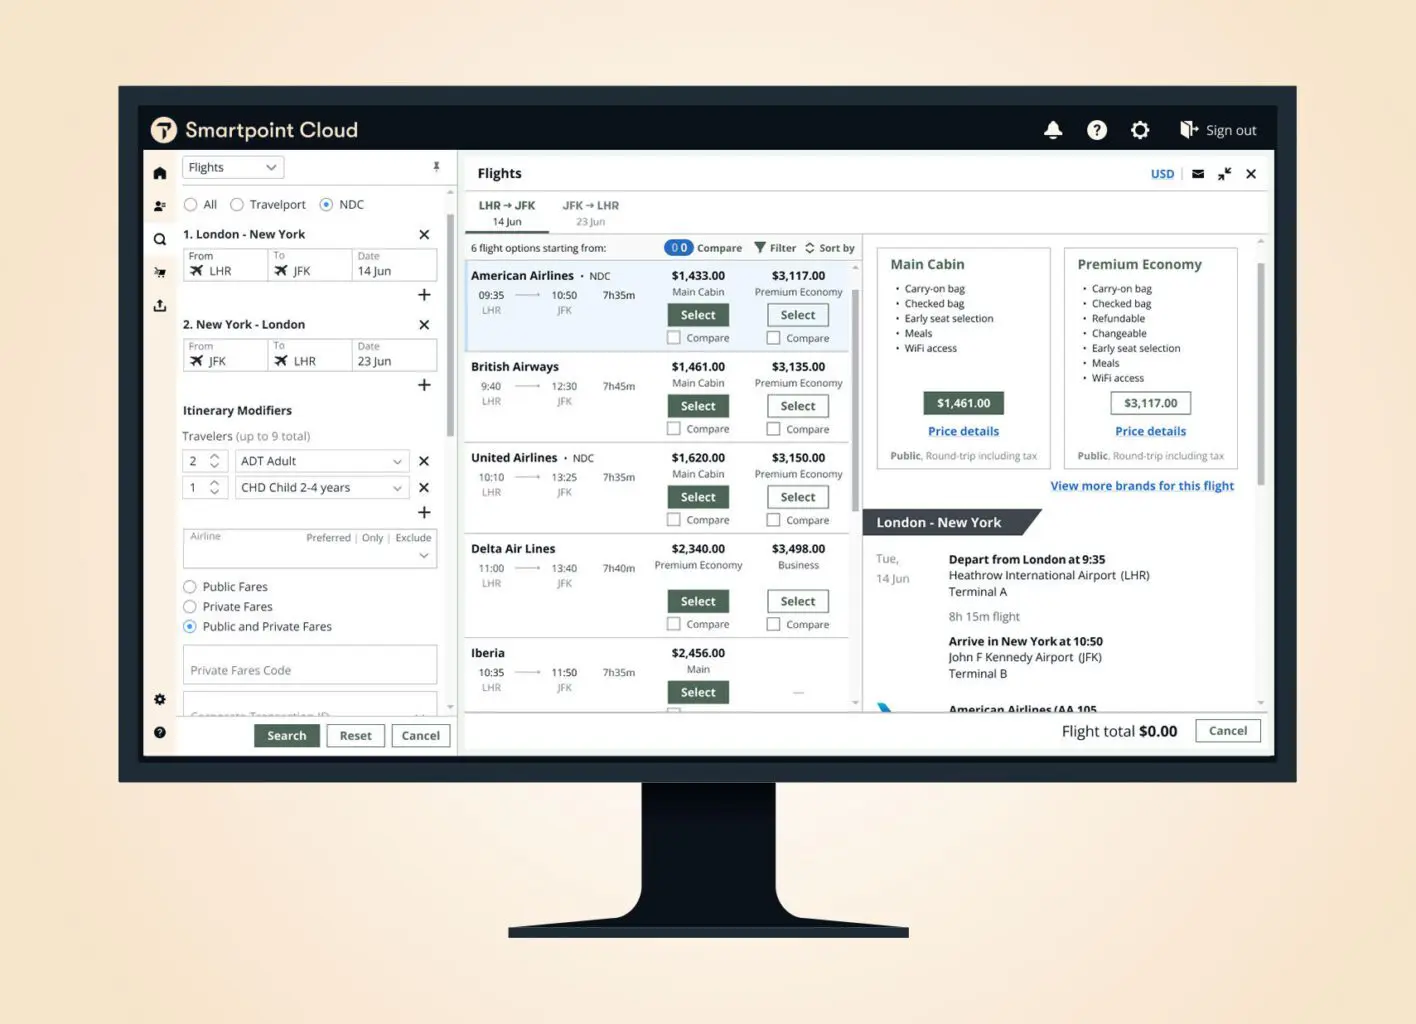This screenshot has width=1416, height=1024.
Task: Check Compare under British Airways Main Cabin
Action: click(x=674, y=429)
